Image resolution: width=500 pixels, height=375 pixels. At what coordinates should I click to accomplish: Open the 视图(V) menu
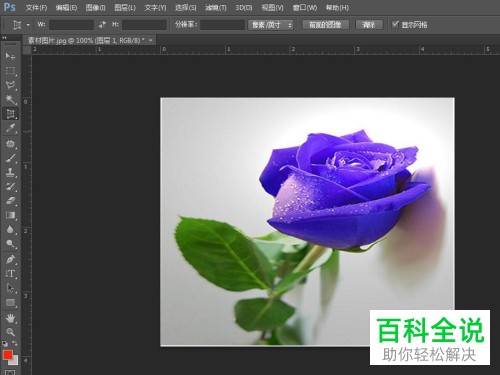tap(272, 7)
